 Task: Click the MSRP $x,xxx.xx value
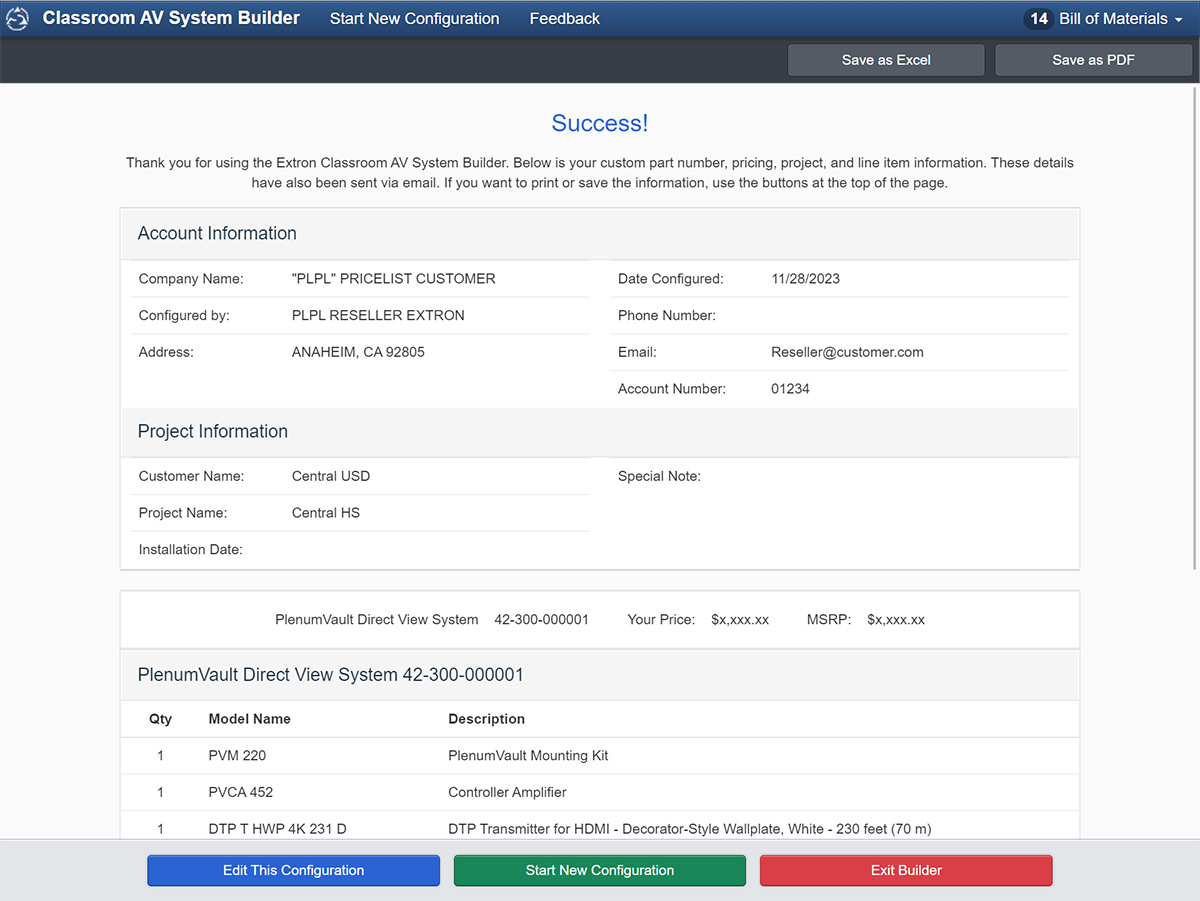pyautogui.click(x=896, y=620)
